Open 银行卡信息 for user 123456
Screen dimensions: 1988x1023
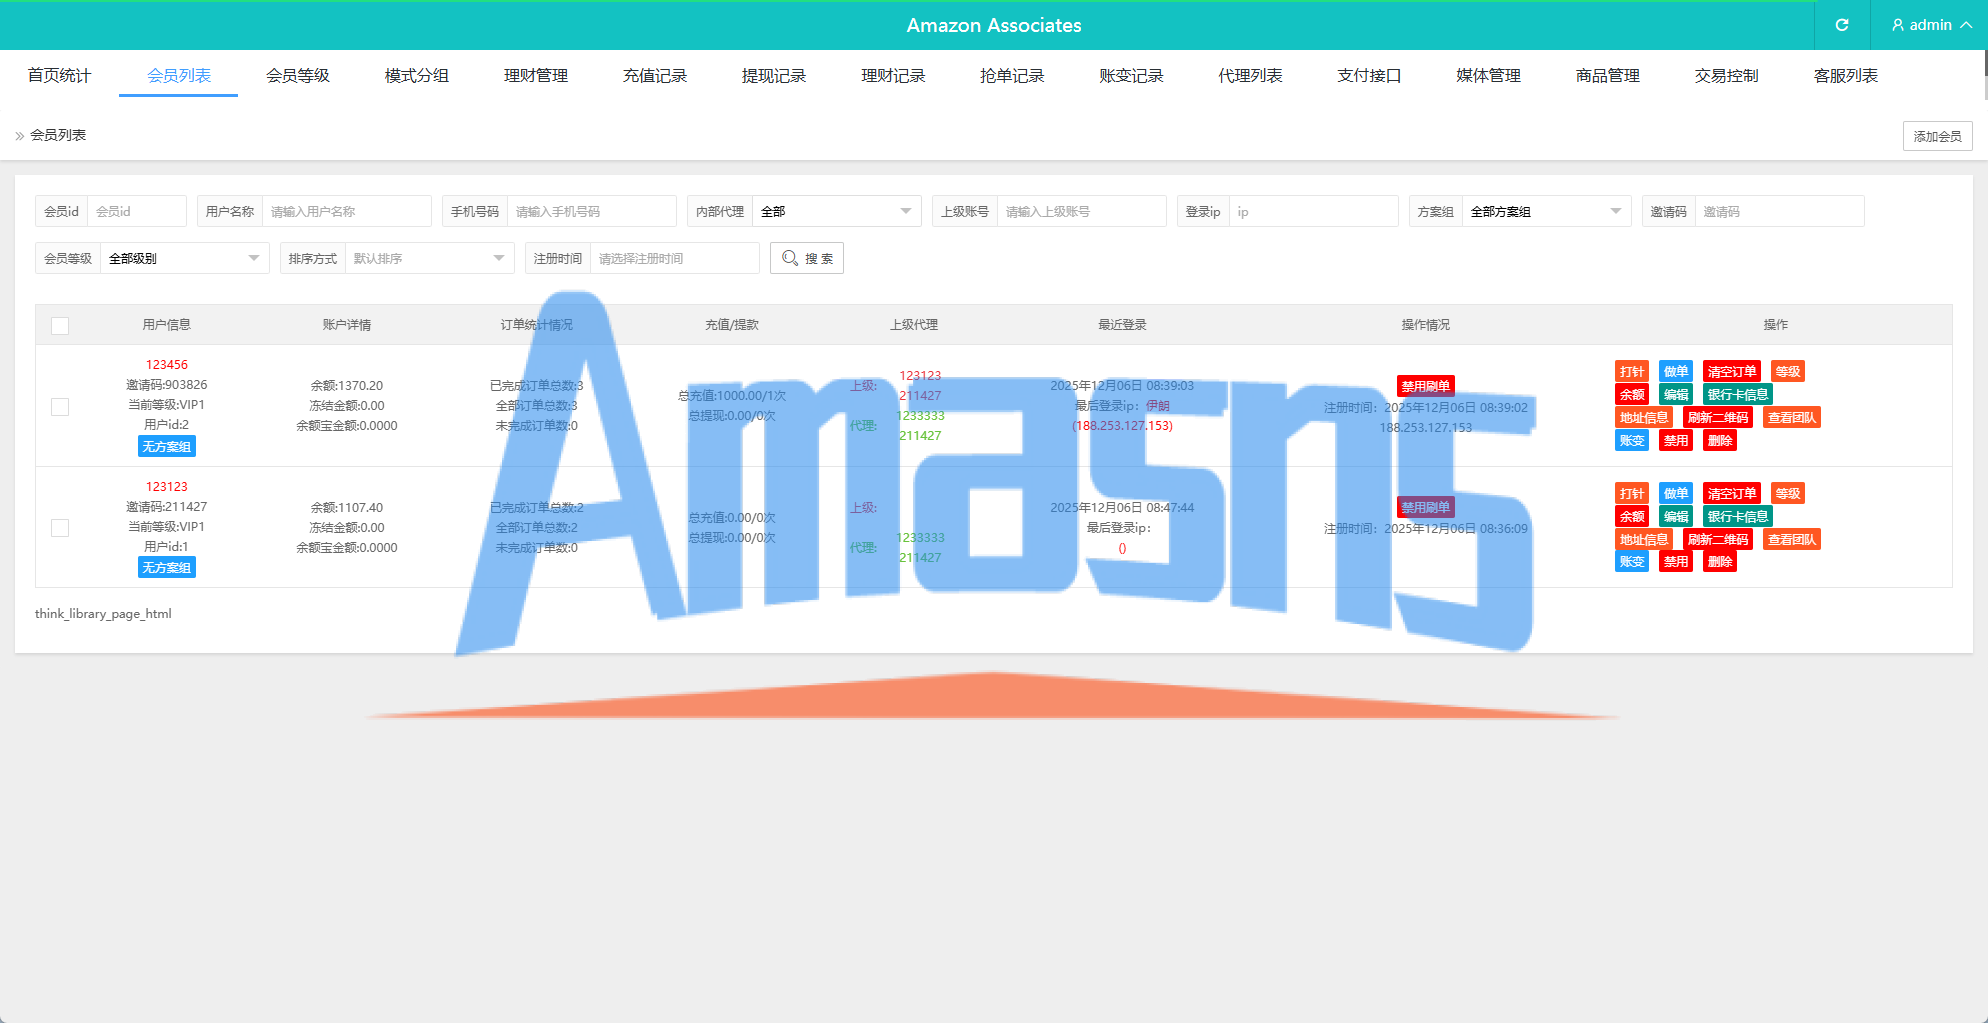(x=1738, y=395)
